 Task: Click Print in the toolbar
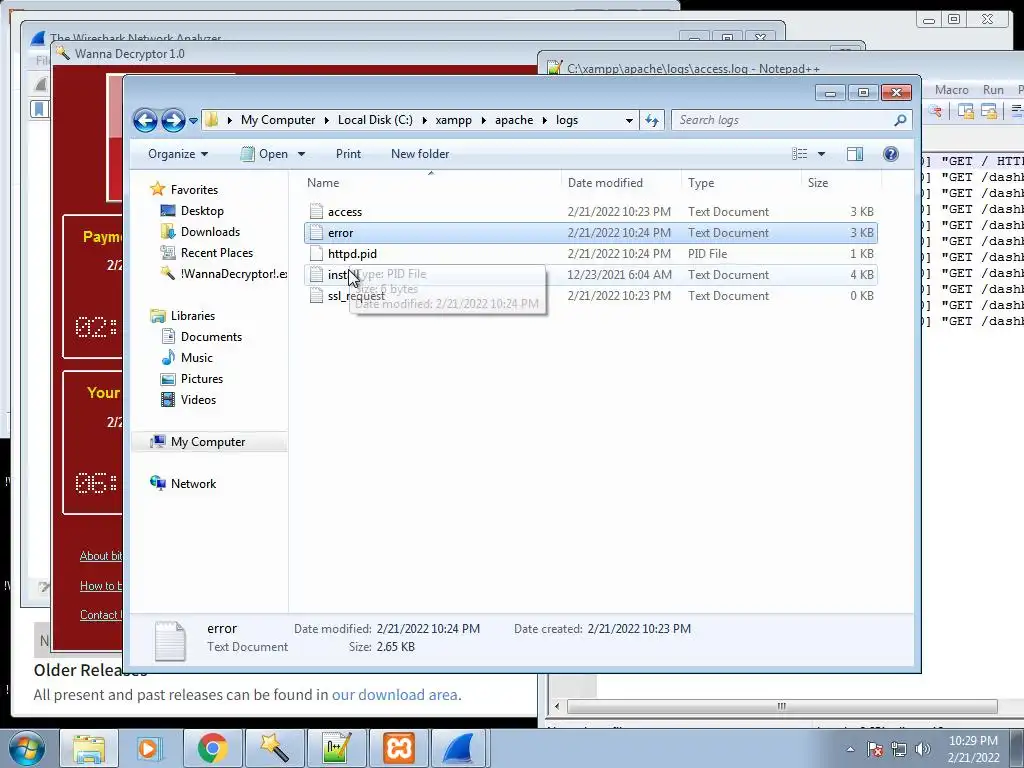[x=348, y=154]
